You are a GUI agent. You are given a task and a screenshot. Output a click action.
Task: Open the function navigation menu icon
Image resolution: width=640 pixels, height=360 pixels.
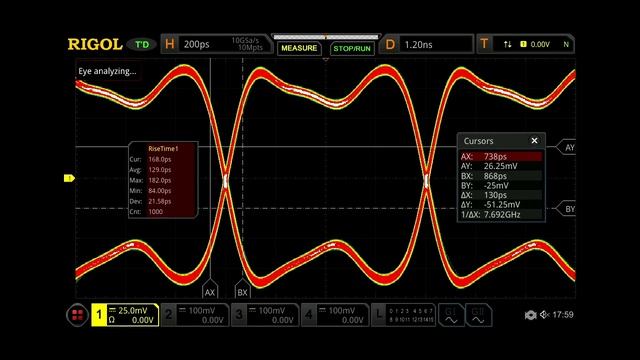77,315
